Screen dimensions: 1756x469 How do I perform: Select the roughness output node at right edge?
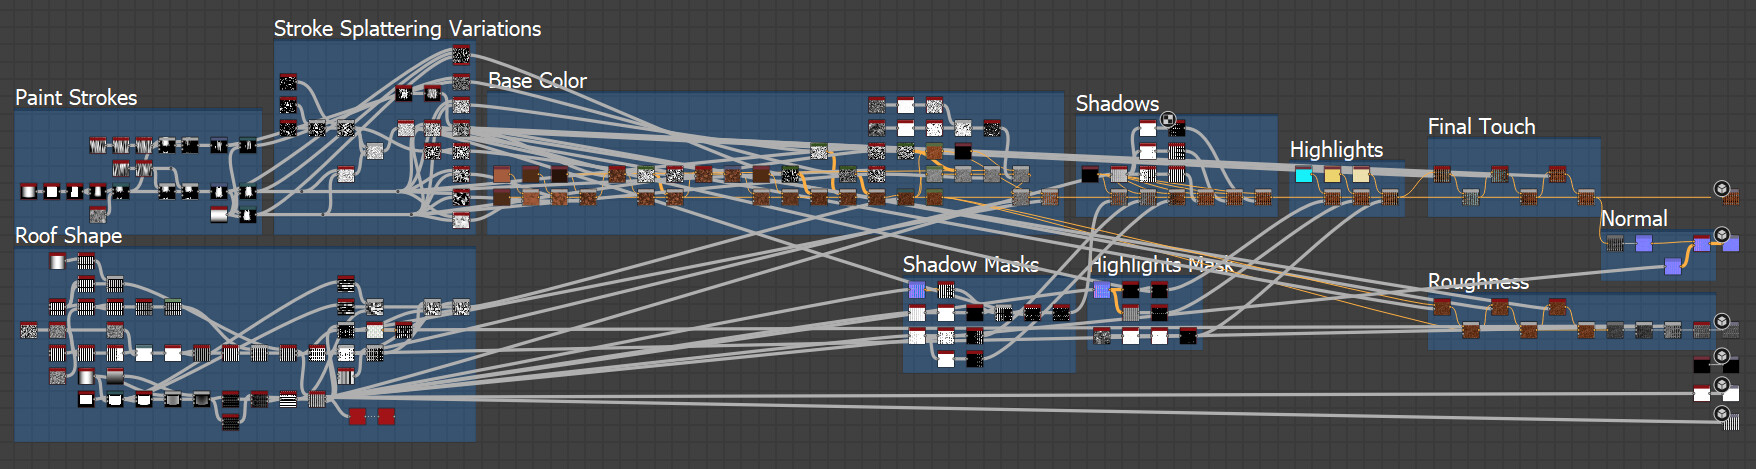click(x=1731, y=329)
